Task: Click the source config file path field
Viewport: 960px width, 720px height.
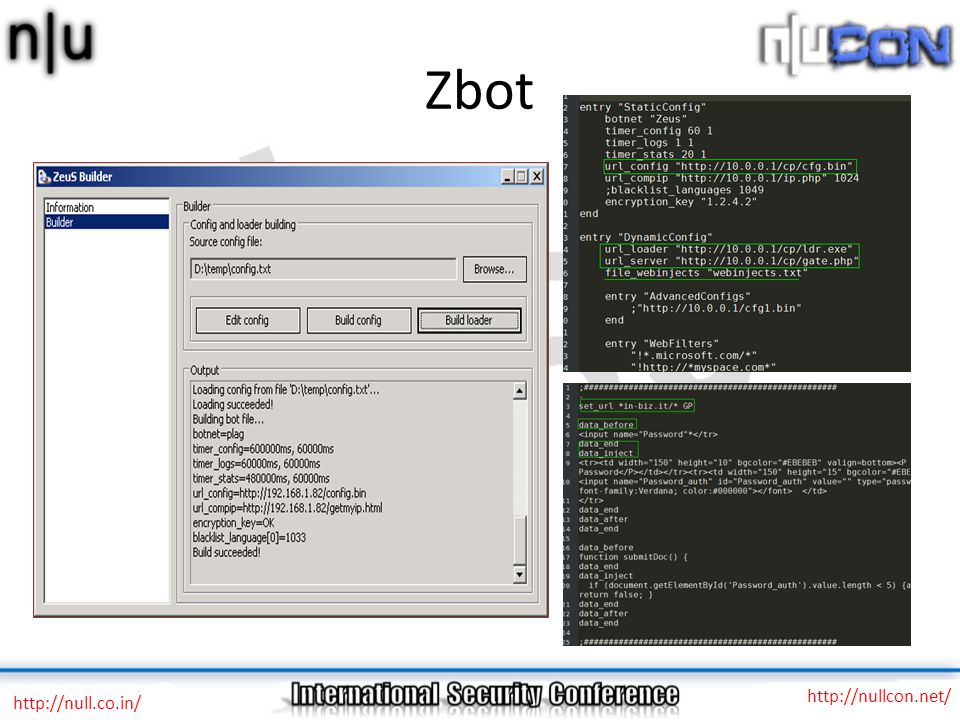Action: pos(323,269)
